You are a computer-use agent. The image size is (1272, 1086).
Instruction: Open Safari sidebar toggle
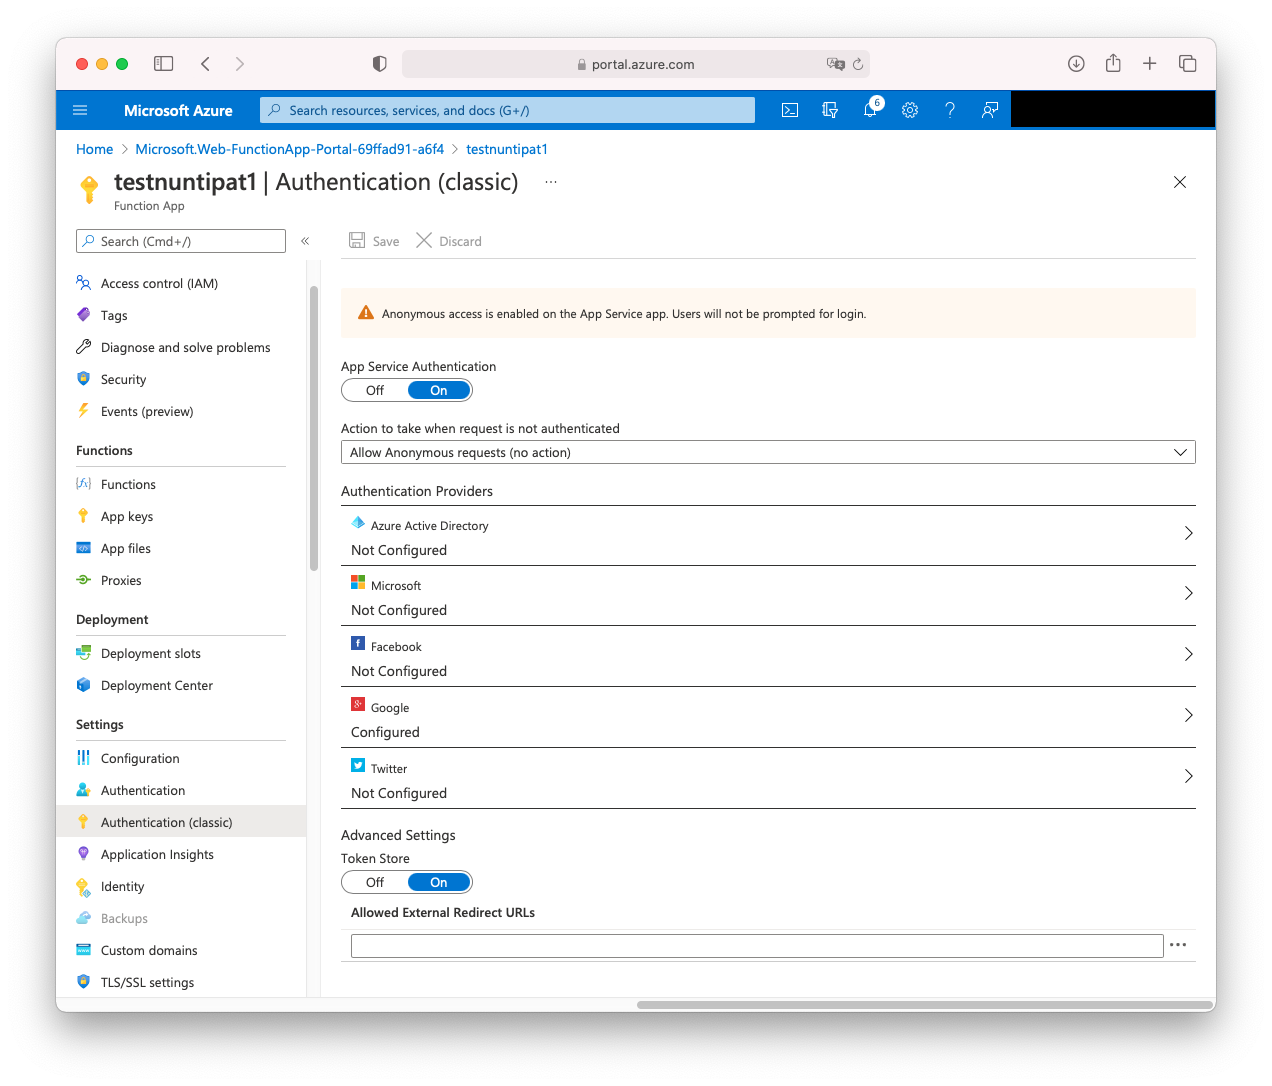pyautogui.click(x=164, y=64)
